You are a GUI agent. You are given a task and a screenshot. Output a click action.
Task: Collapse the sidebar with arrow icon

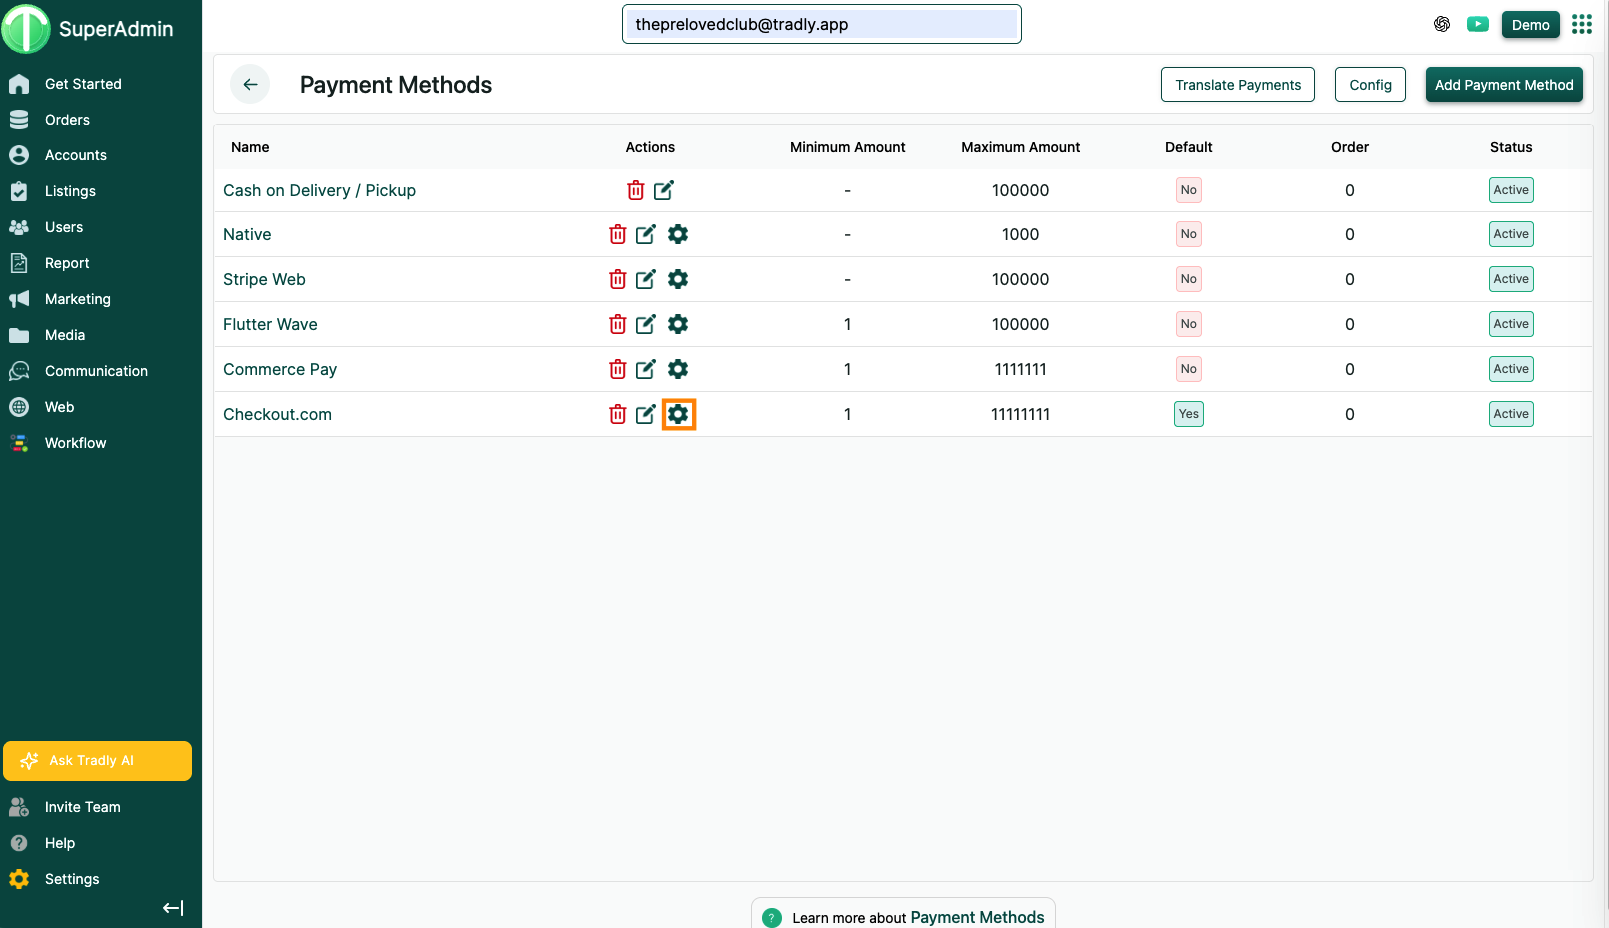173,908
